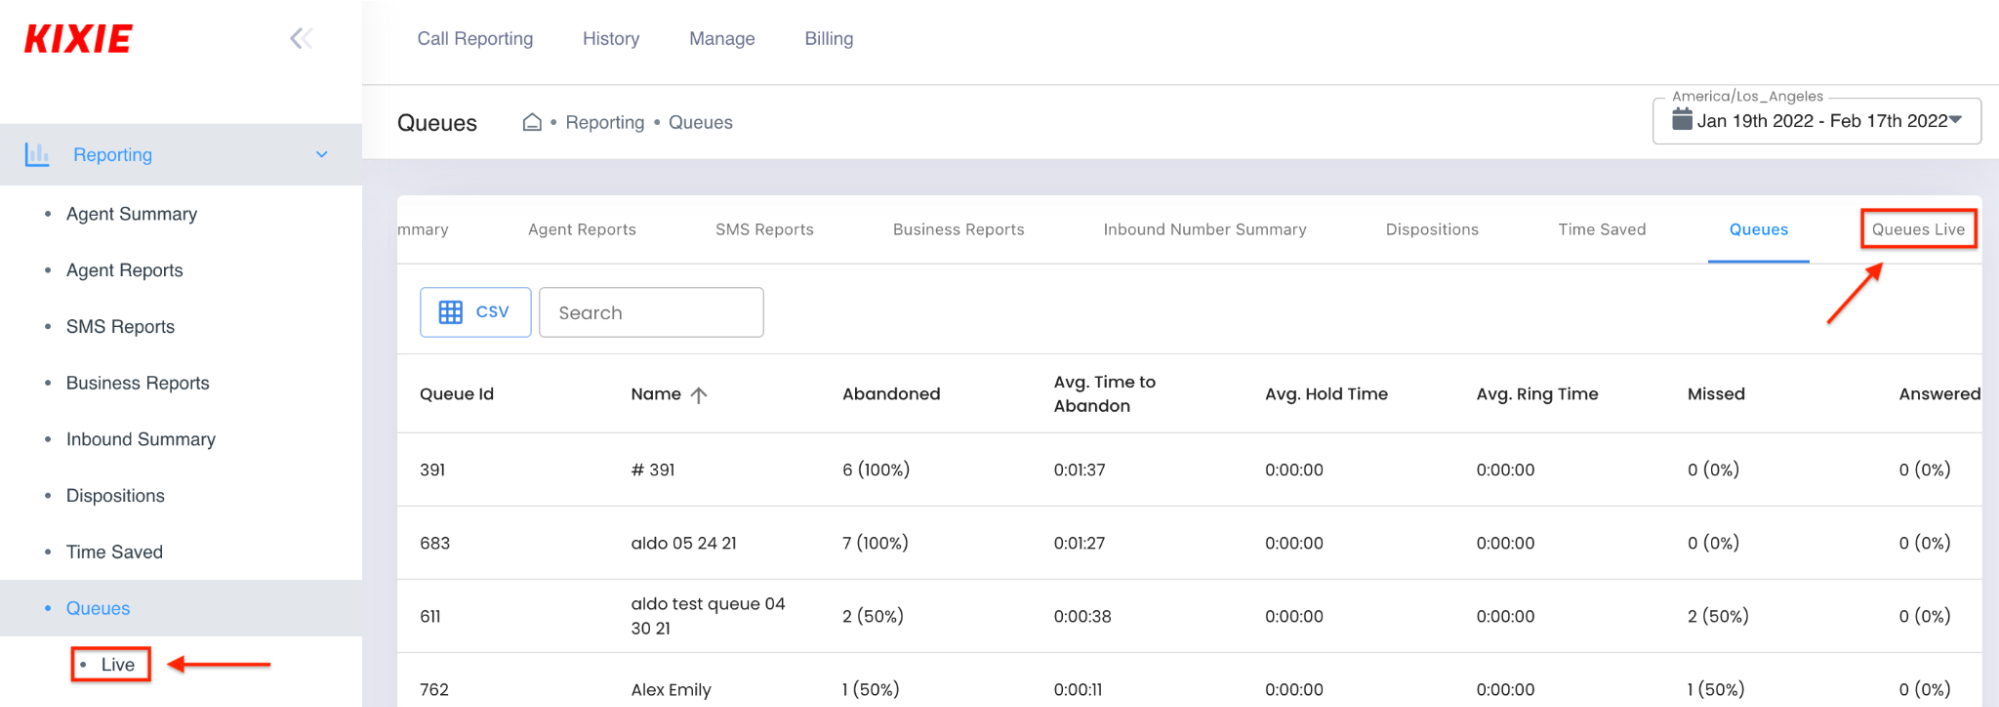
Task: Export the table with CSV button
Action: pos(475,312)
